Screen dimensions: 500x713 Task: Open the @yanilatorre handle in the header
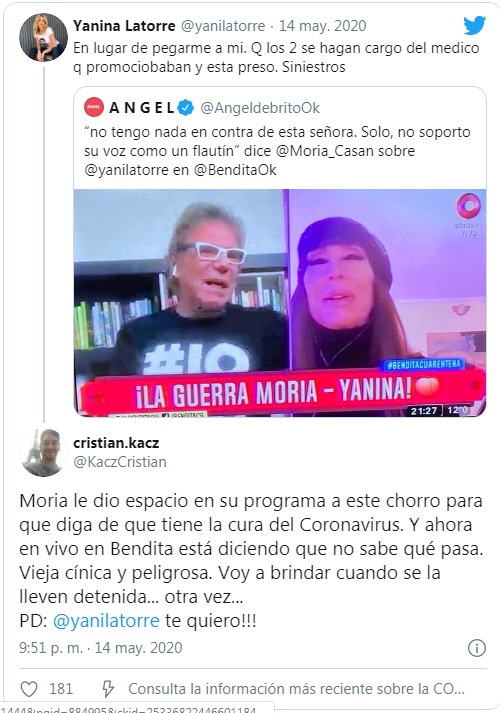click(x=223, y=26)
